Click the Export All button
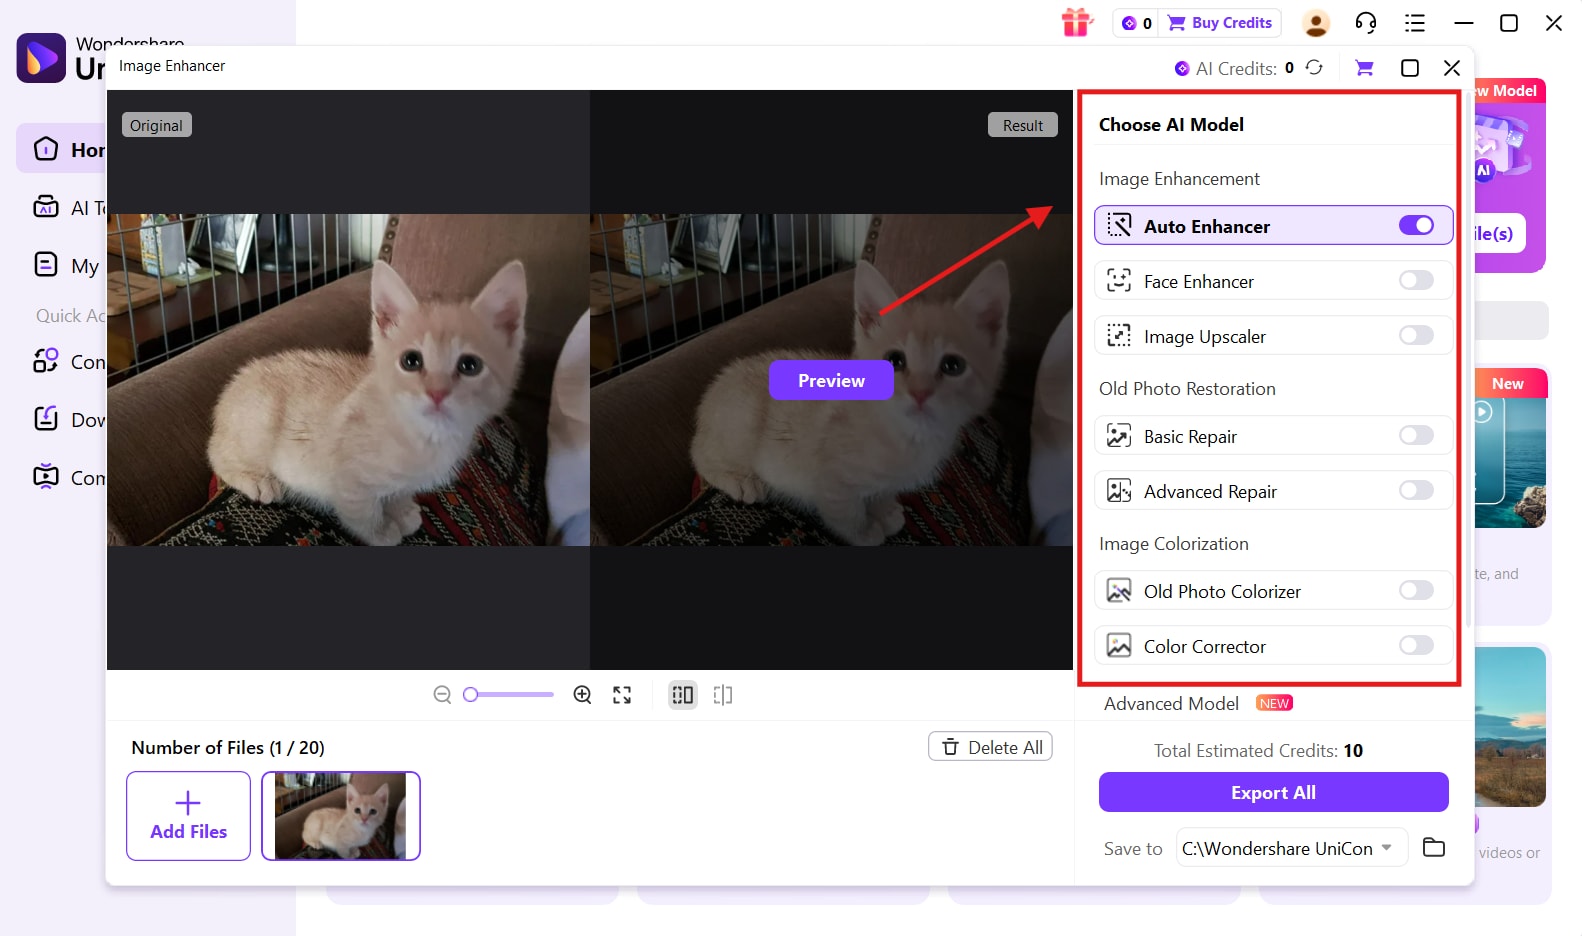1582x936 pixels. 1273,792
